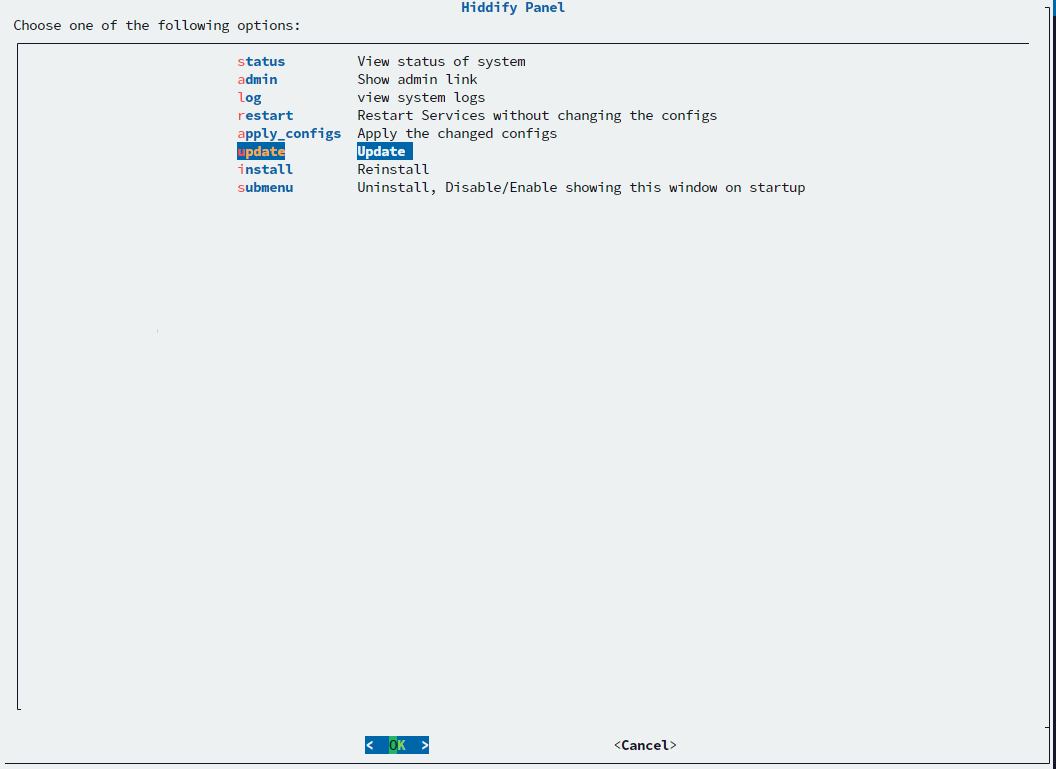Viewport: 1056px width, 769px height.
Task: Click the Cancel button
Action: (x=645, y=745)
